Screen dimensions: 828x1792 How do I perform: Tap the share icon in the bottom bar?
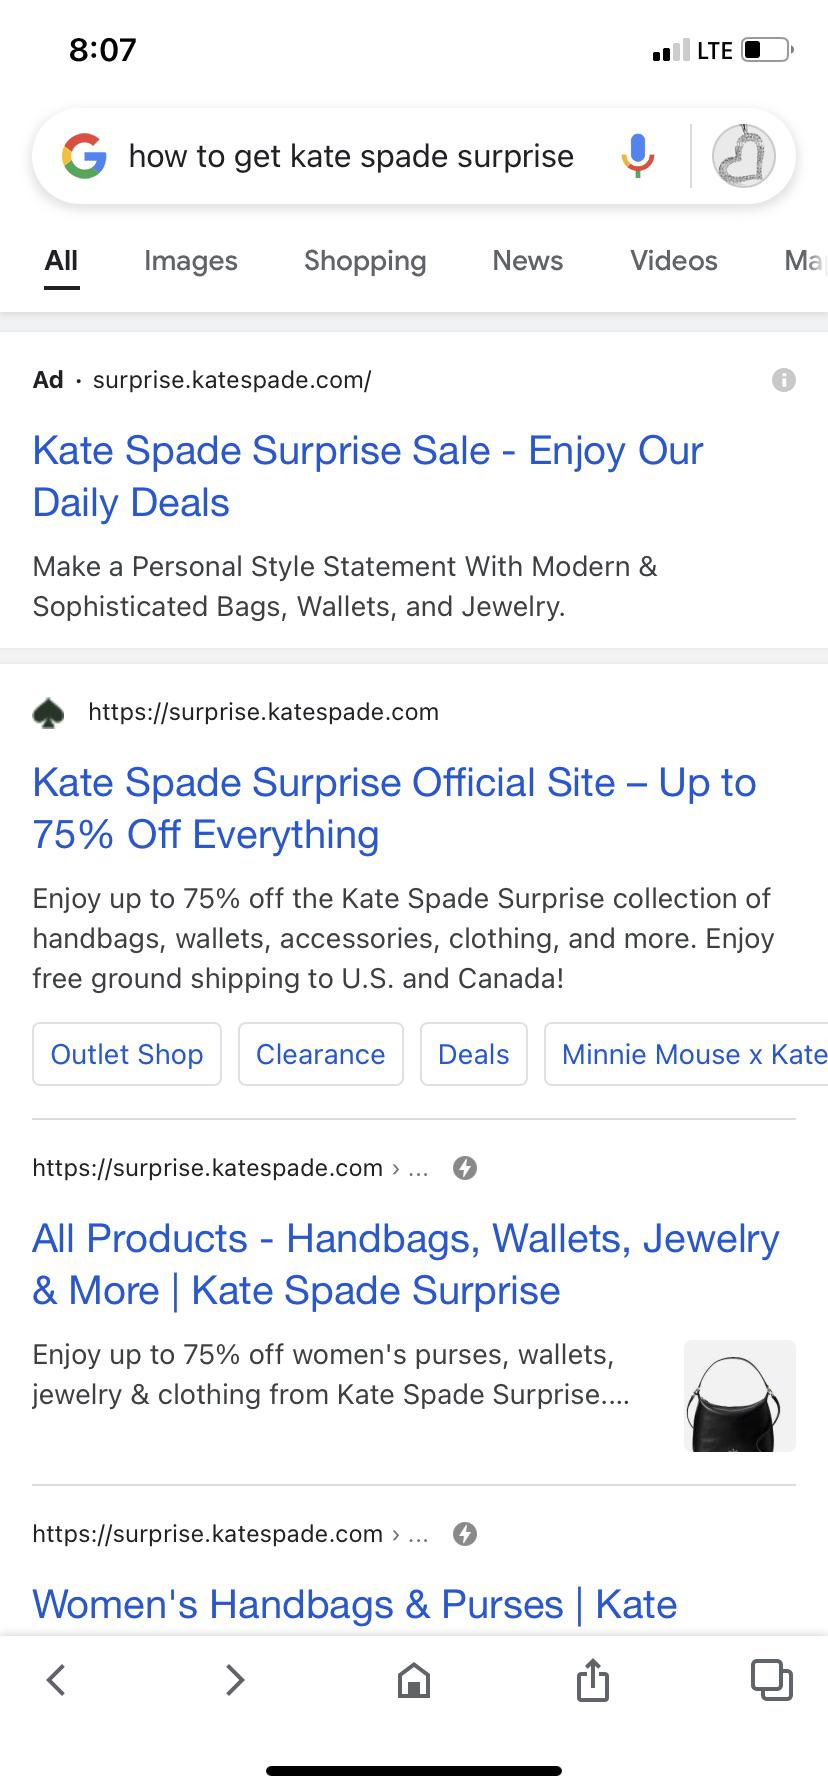592,1680
